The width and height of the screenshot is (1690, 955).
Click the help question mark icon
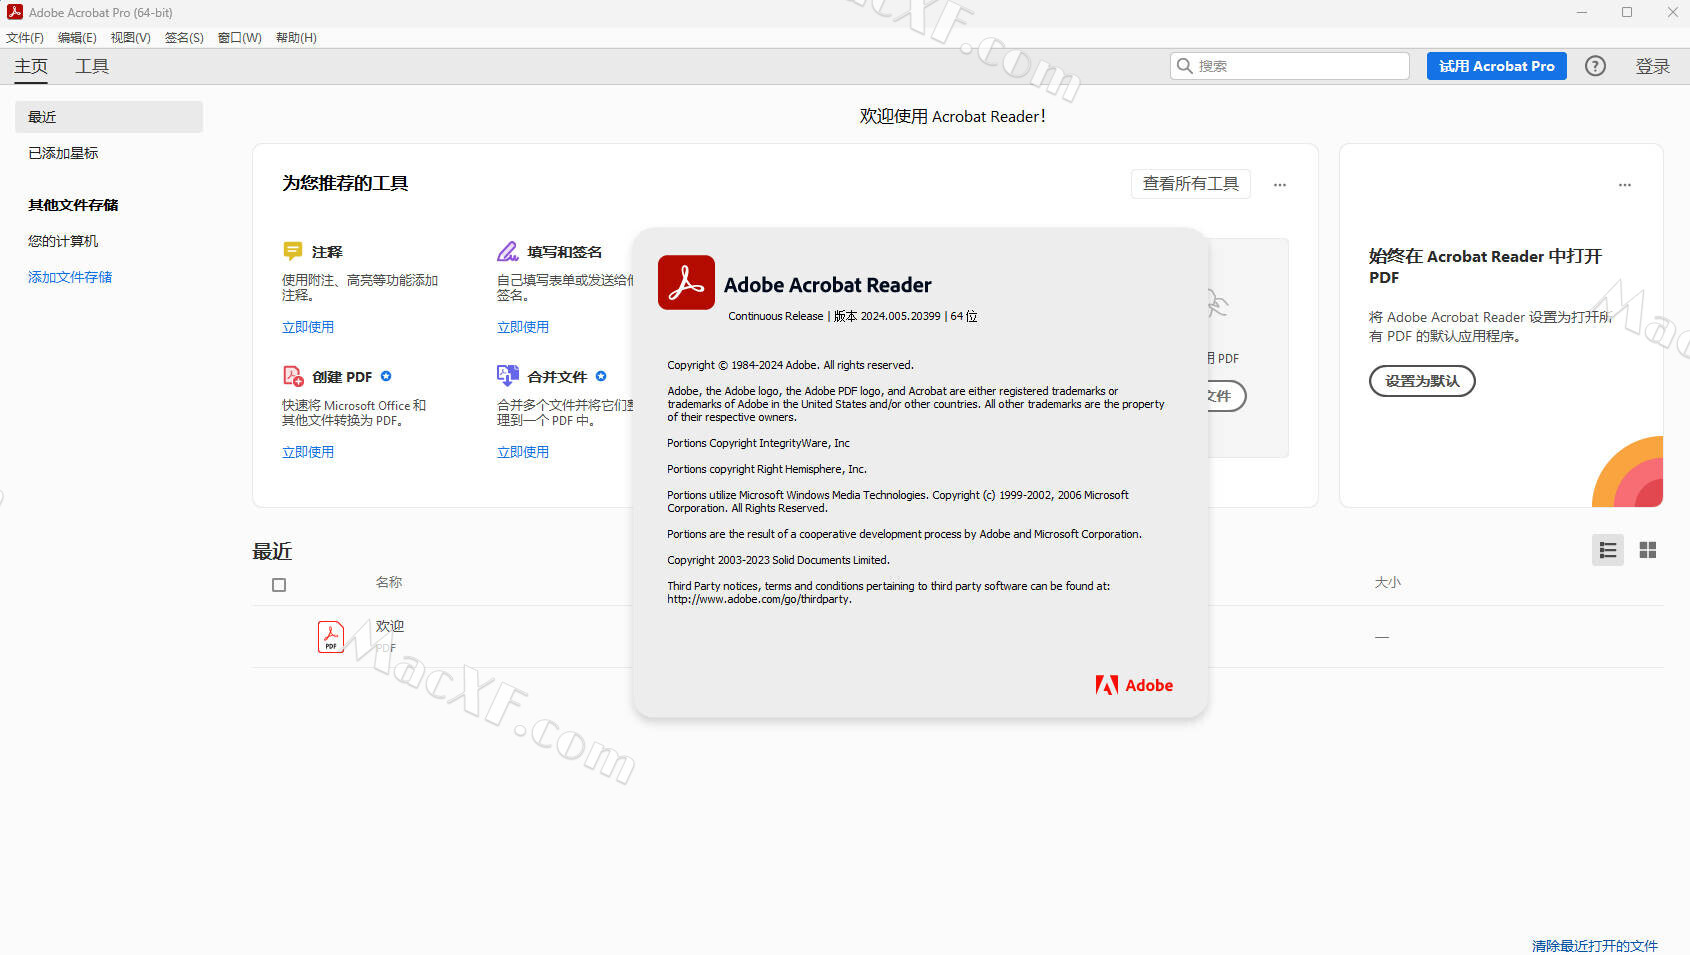point(1595,66)
